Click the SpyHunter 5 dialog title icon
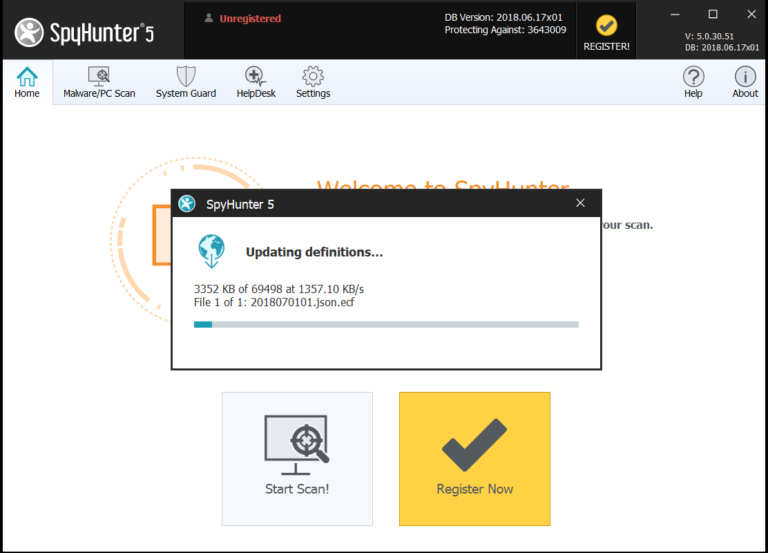The image size is (768, 553). click(x=187, y=204)
